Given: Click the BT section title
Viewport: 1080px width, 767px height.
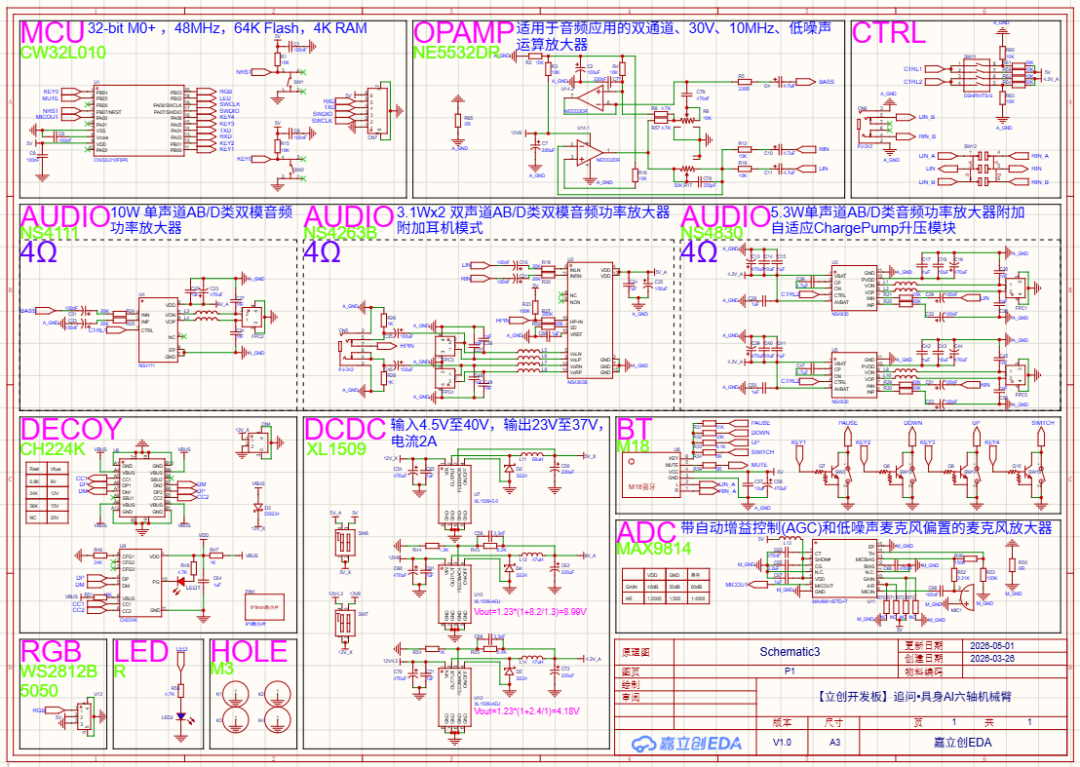Looking at the screenshot, I should (633, 430).
